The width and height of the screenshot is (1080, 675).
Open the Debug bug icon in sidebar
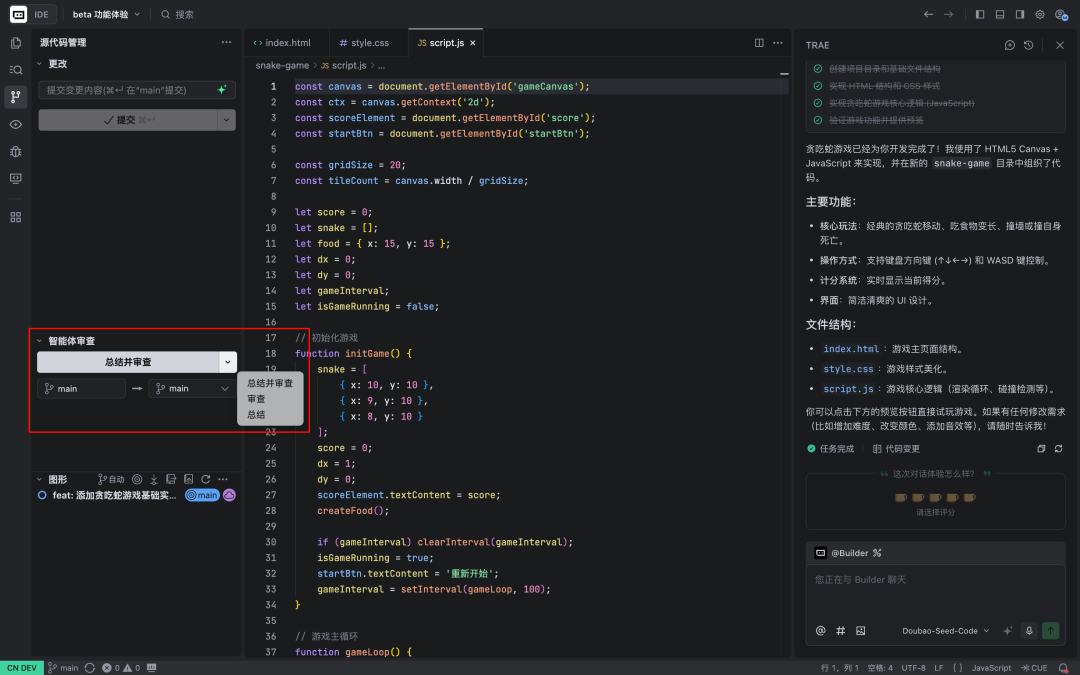15,151
